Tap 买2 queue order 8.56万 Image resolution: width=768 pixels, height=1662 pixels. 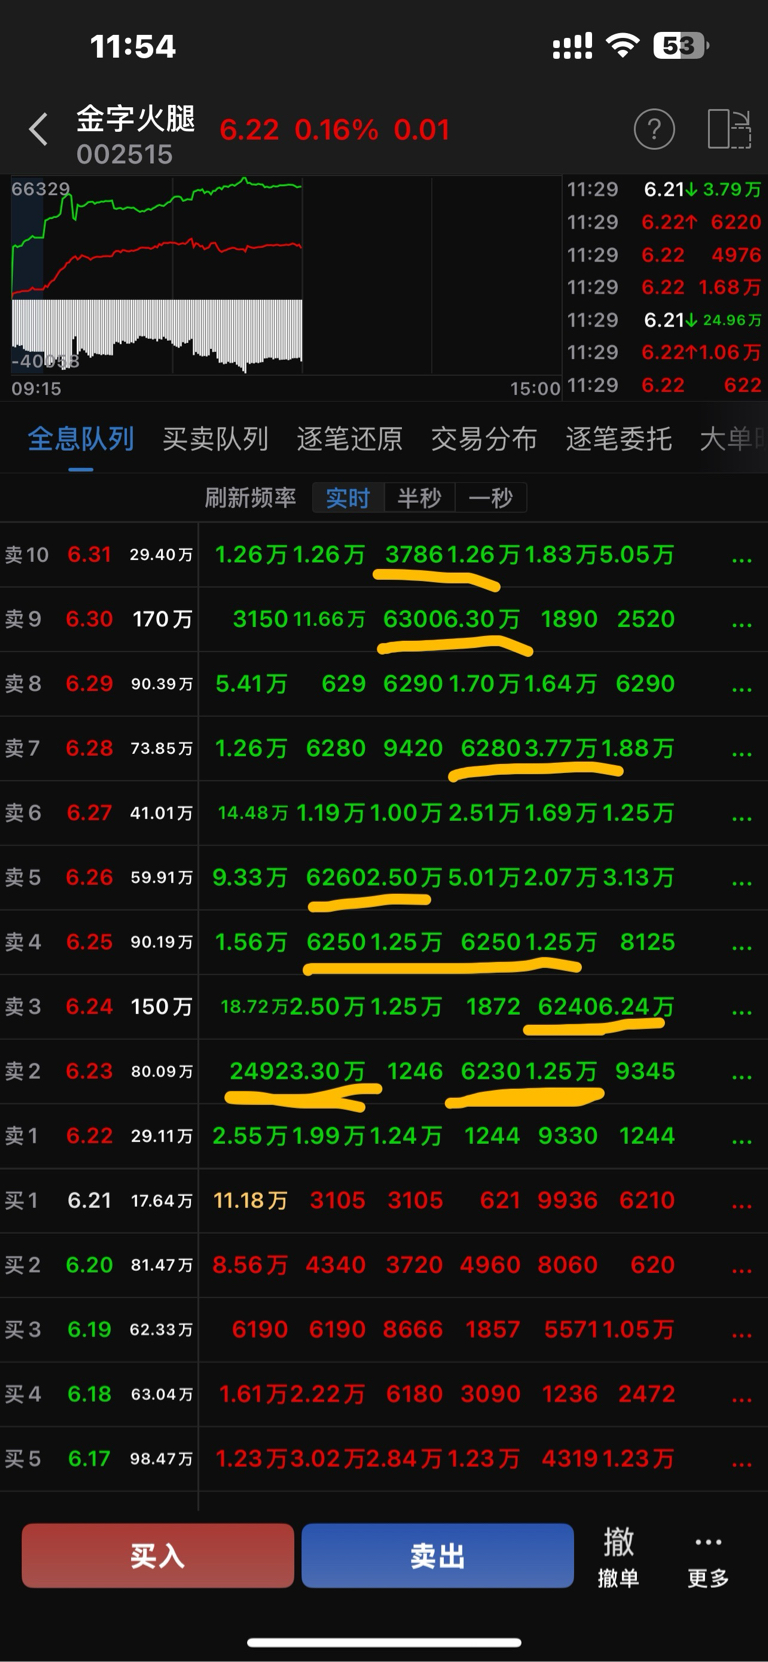click(250, 1265)
